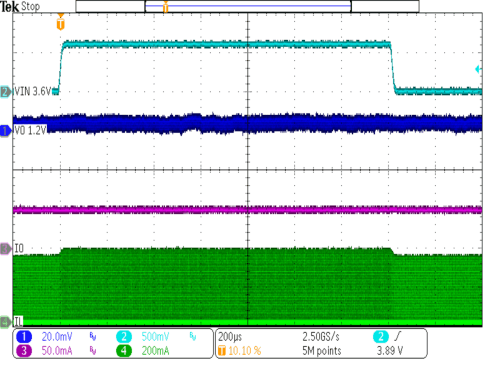This screenshot has height=375, width=500.
Task: Click the record view window bar at top
Action: 247,7
